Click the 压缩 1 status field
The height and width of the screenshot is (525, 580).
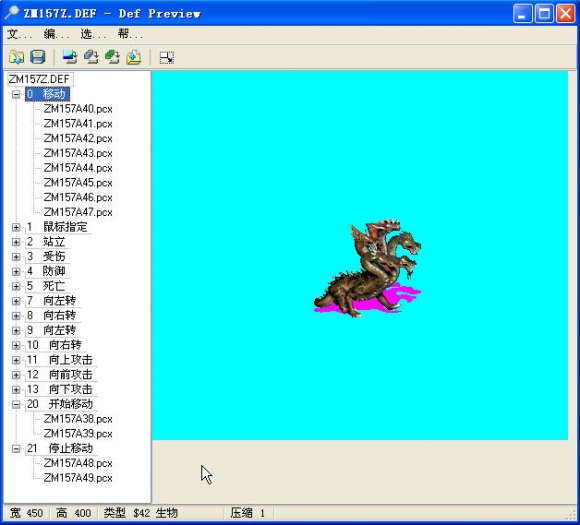coord(248,513)
